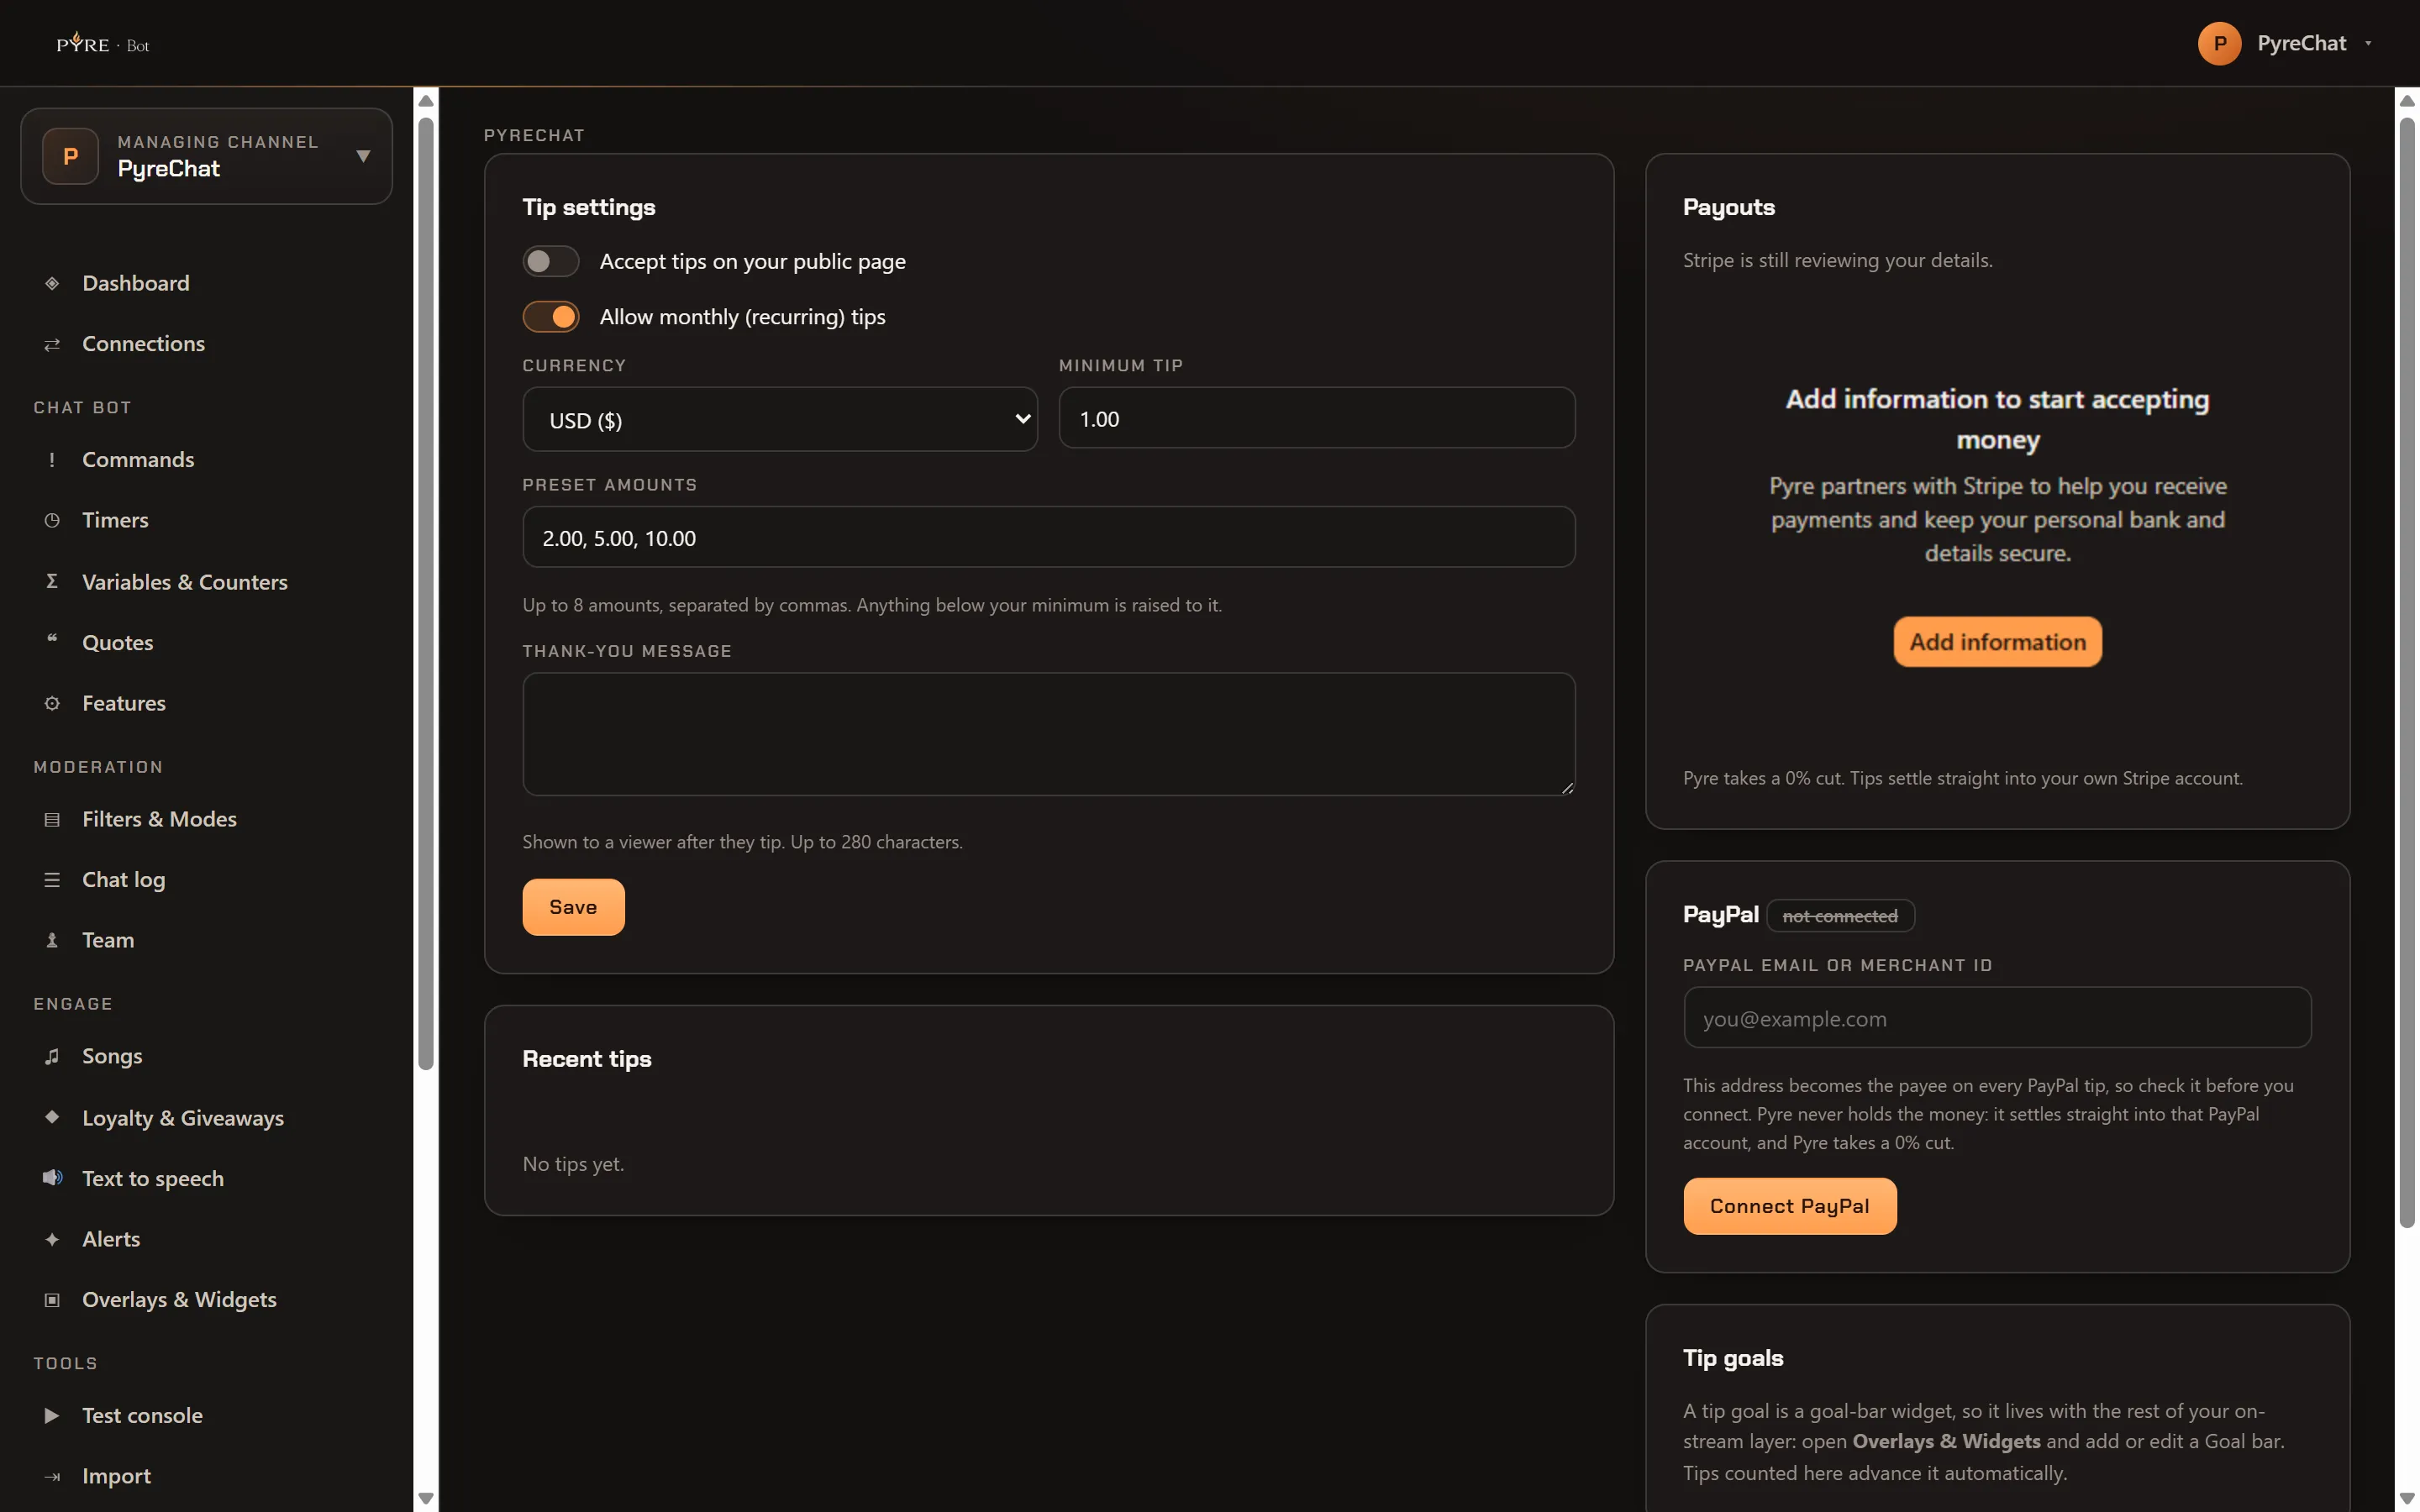Click the Preset amounts field
2420x1512 pixels.
point(1048,537)
